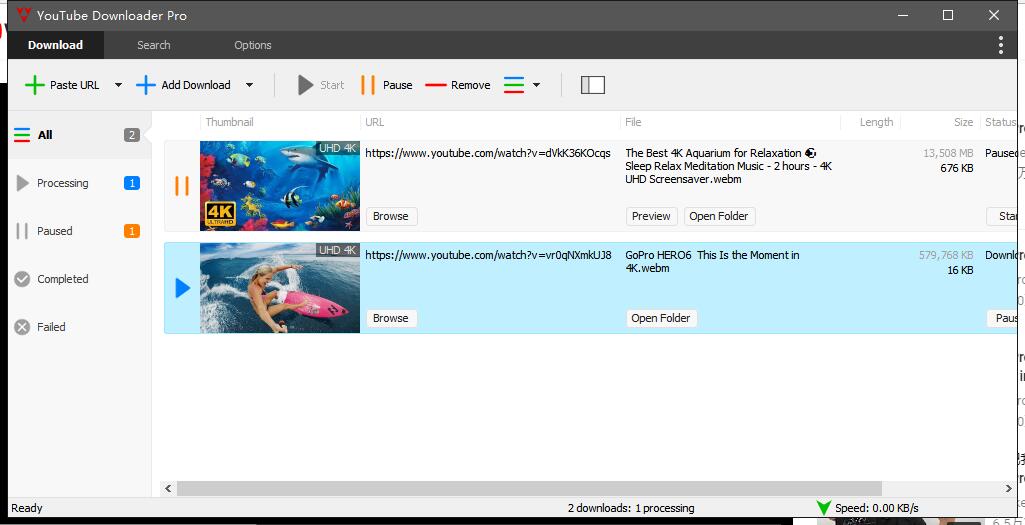Select the Processing category in sidebar
The height and width of the screenshot is (525, 1025).
click(x=77, y=183)
